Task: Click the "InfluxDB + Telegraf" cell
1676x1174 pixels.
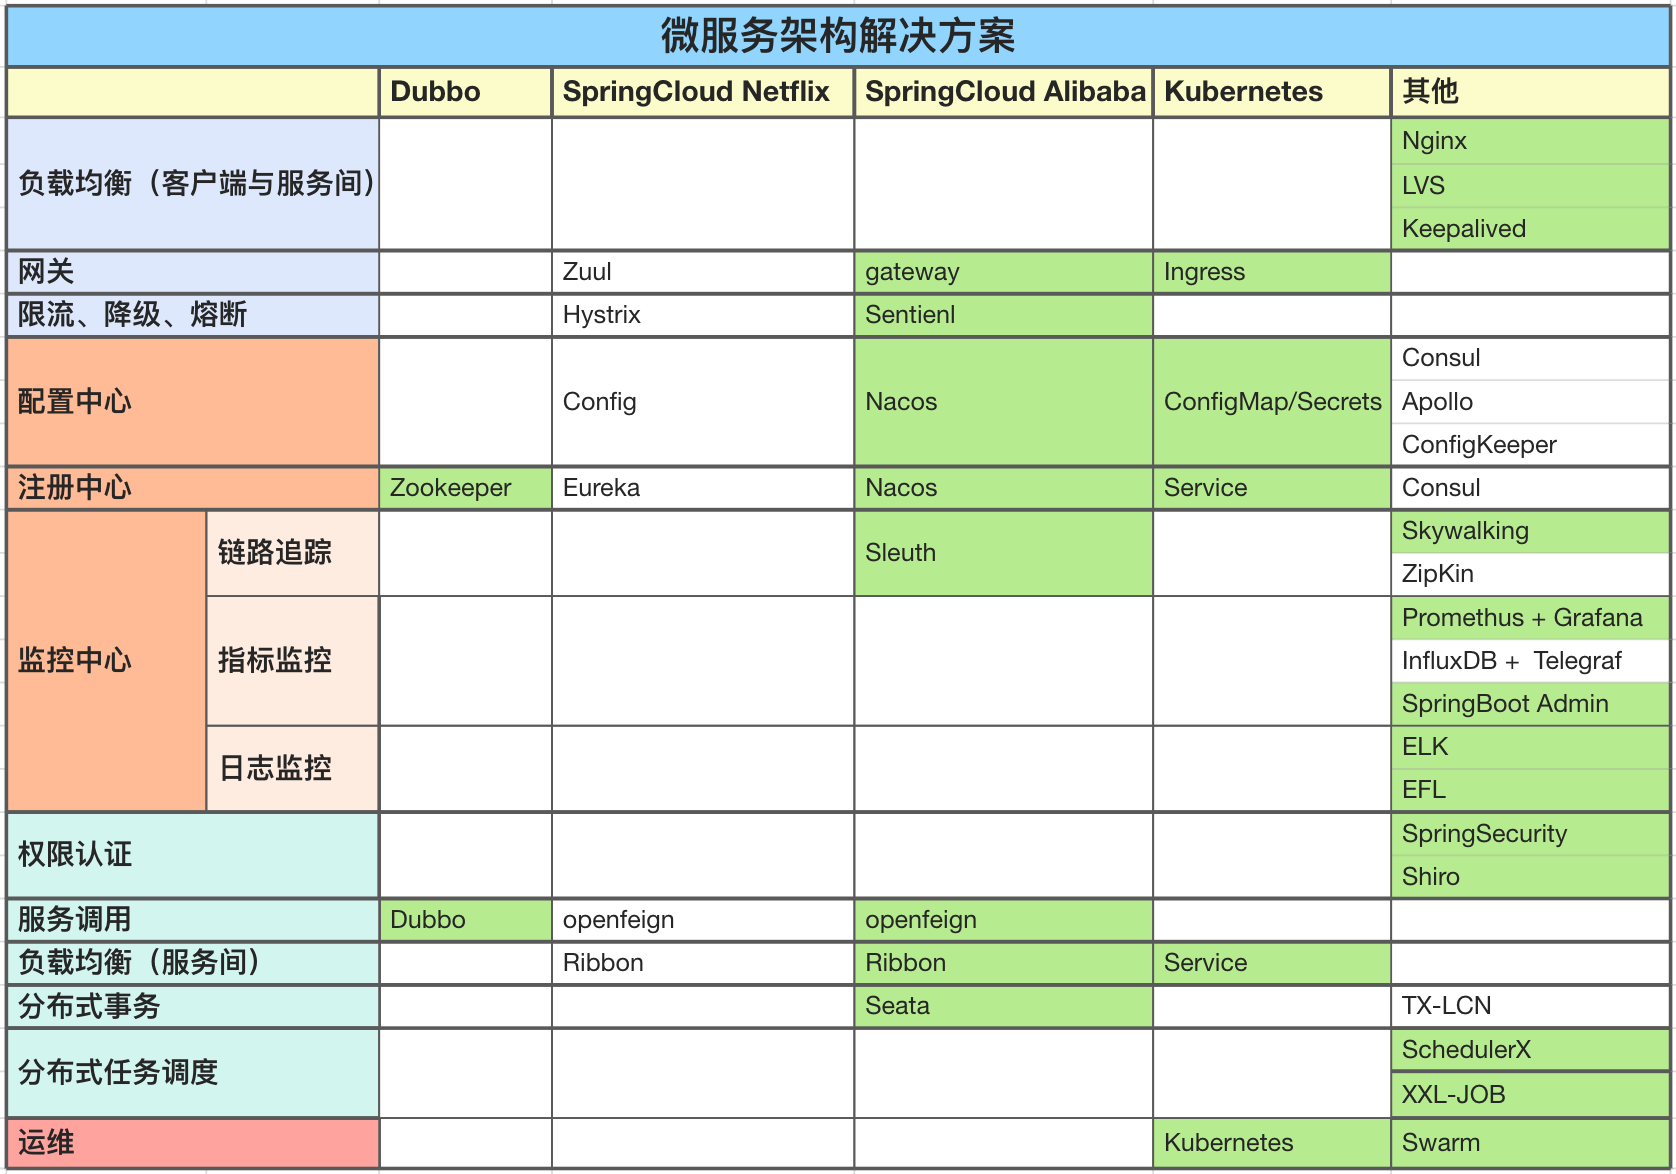Action: click(1531, 661)
